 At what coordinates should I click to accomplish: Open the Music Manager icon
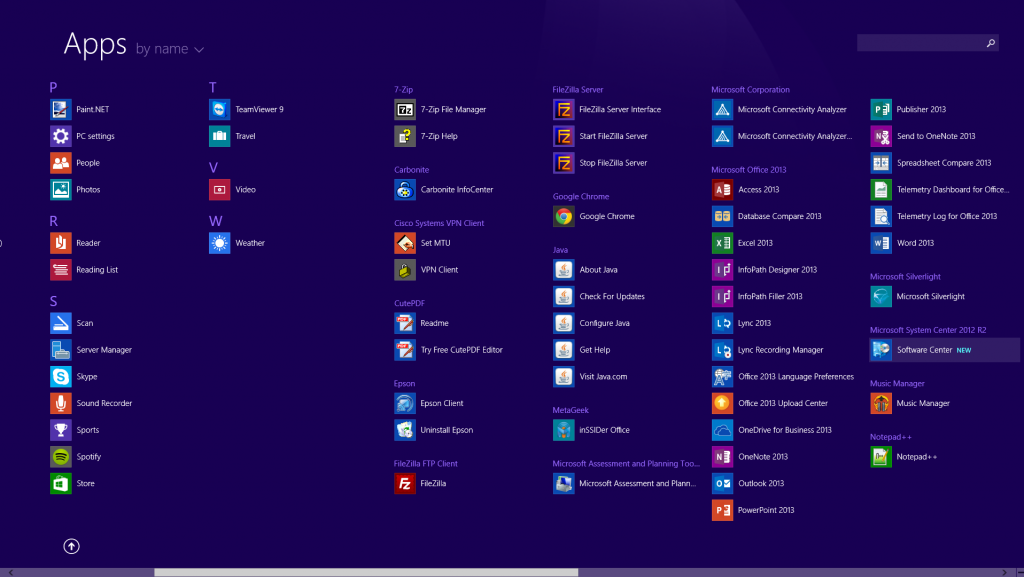(881, 403)
